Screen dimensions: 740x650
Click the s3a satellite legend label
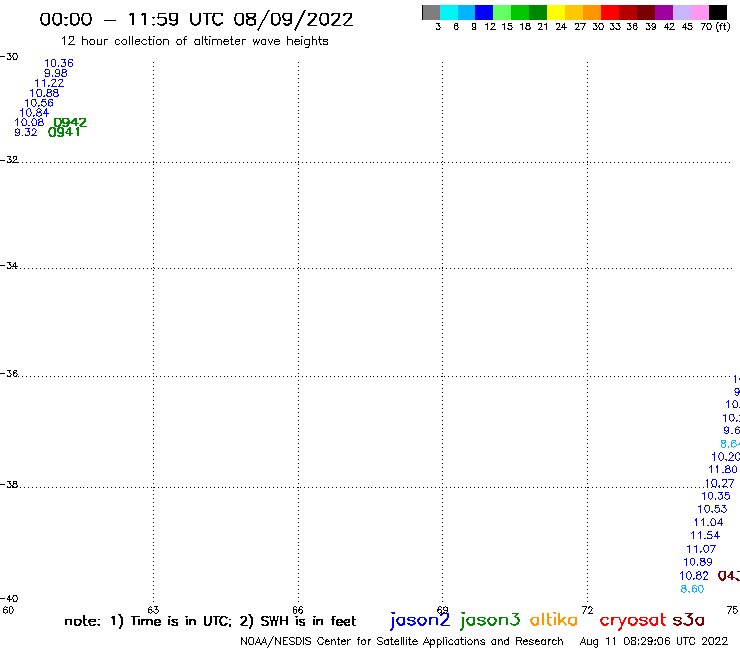click(688, 620)
